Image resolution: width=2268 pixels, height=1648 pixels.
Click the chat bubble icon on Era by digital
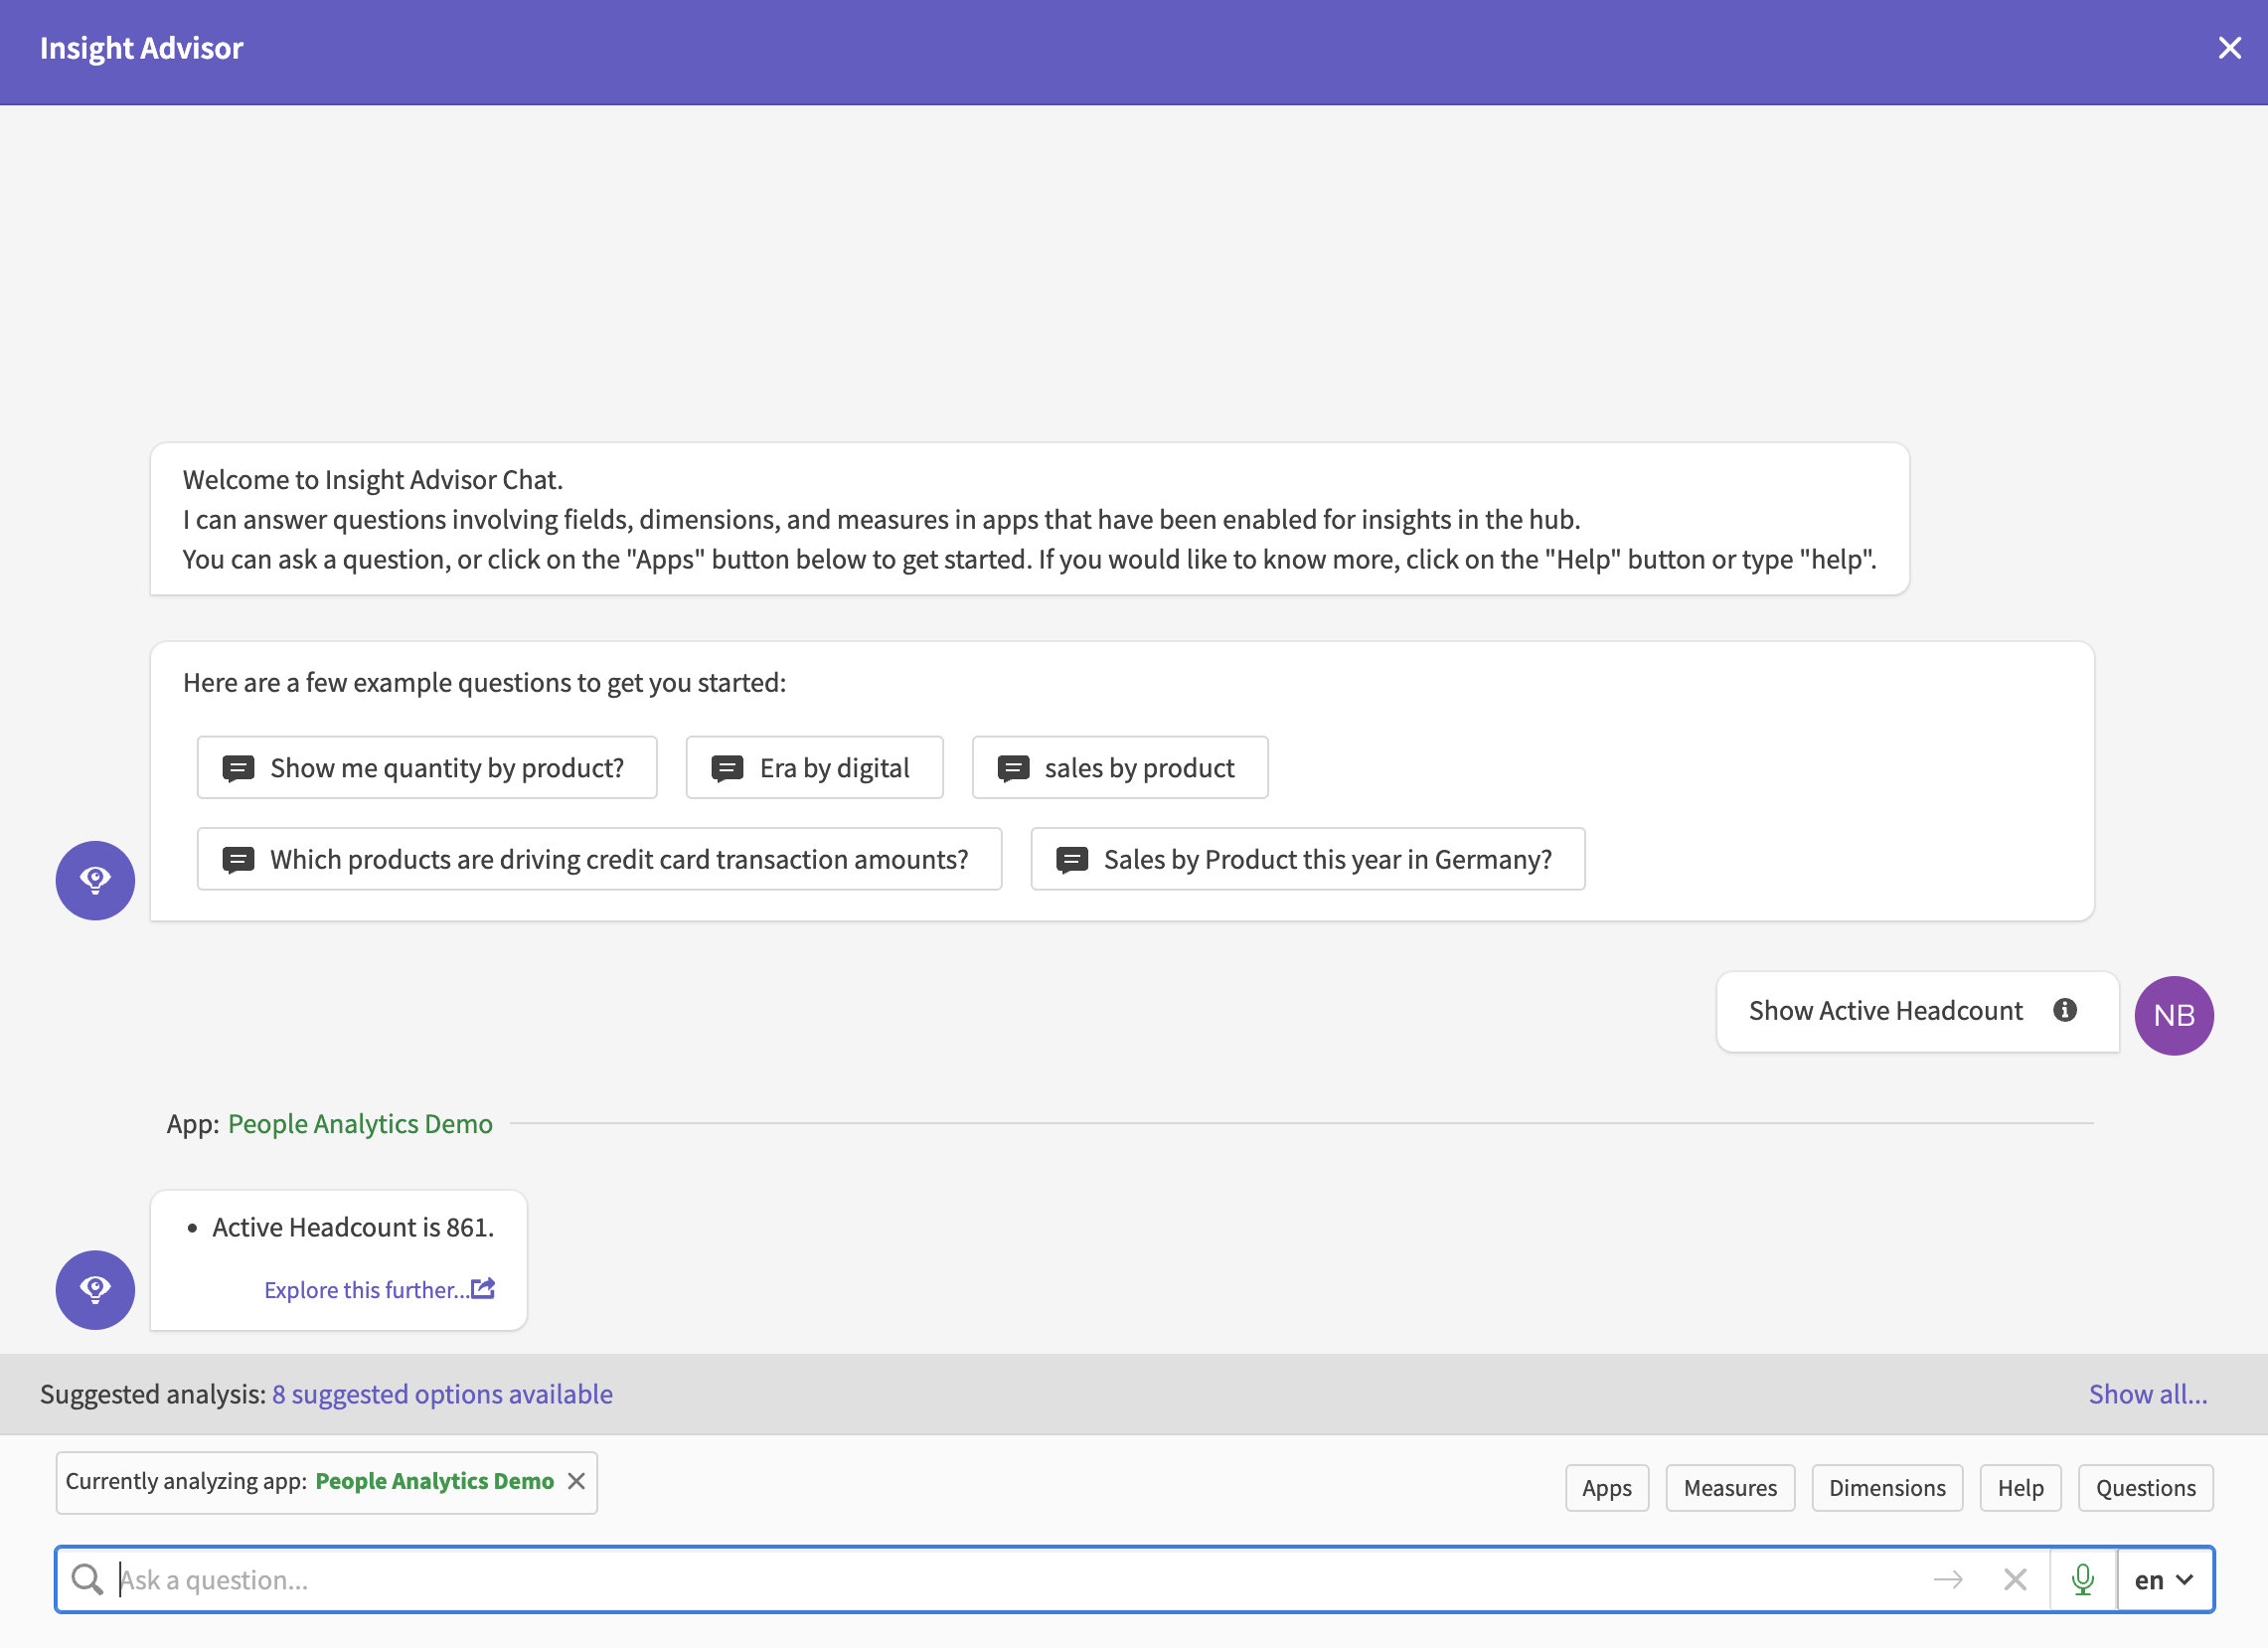(727, 767)
